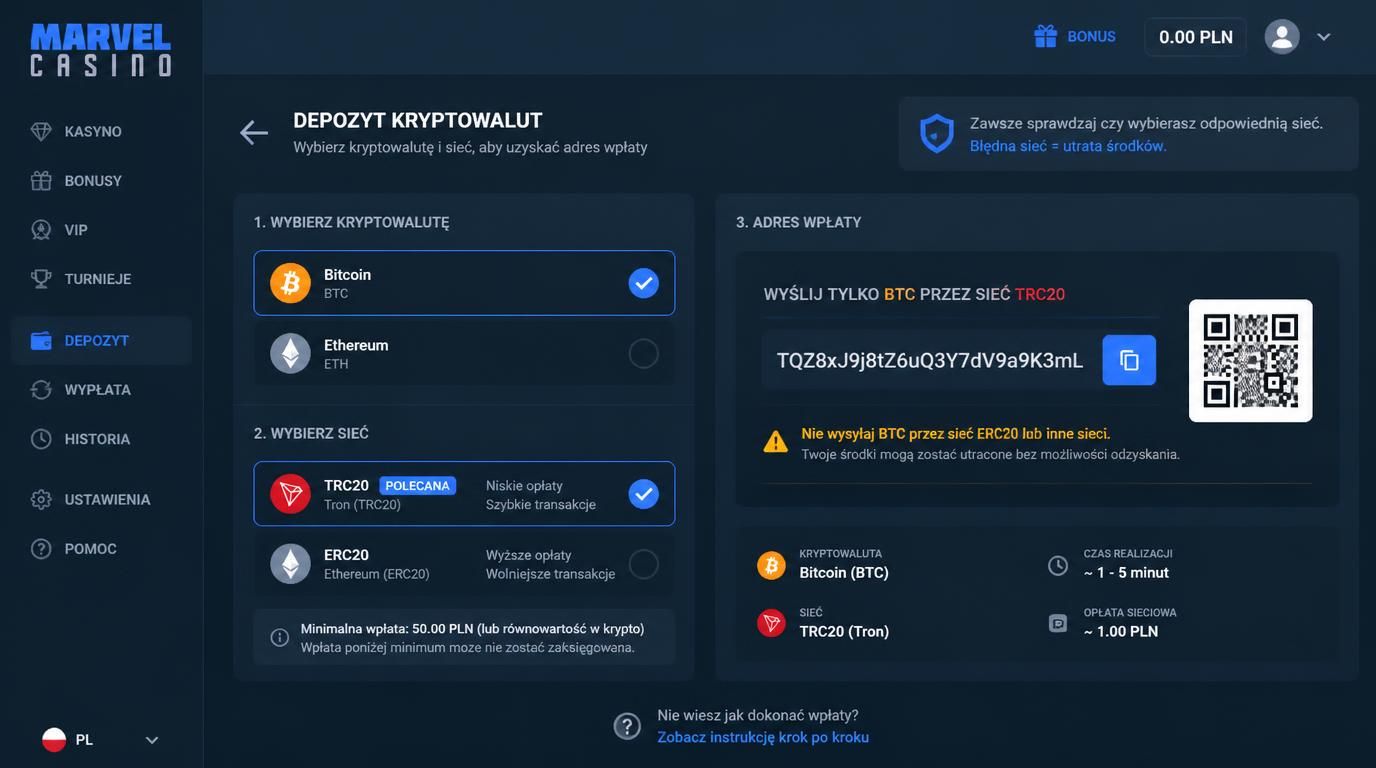Click the Polish flag icon
Image resolution: width=1376 pixels, height=768 pixels.
54,740
